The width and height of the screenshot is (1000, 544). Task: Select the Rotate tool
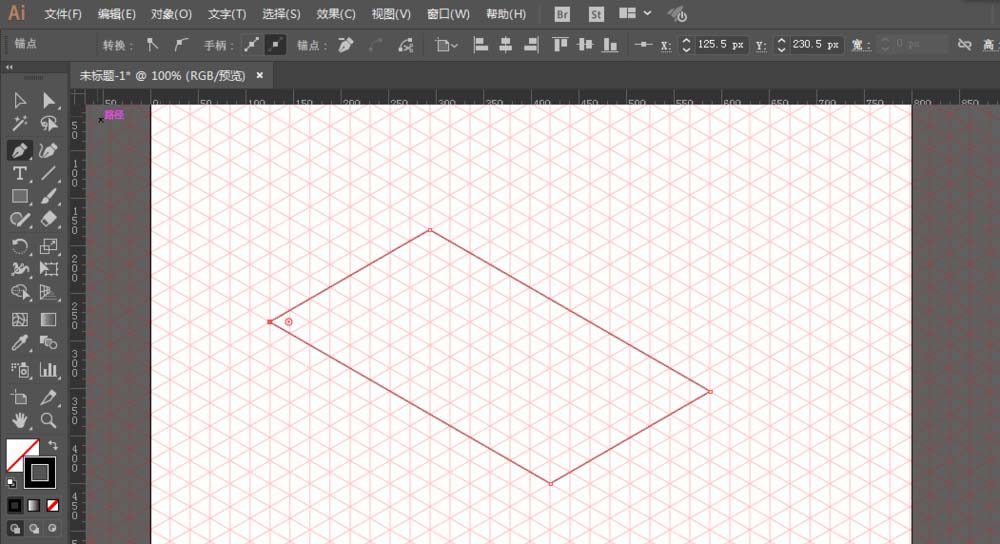tap(19, 246)
